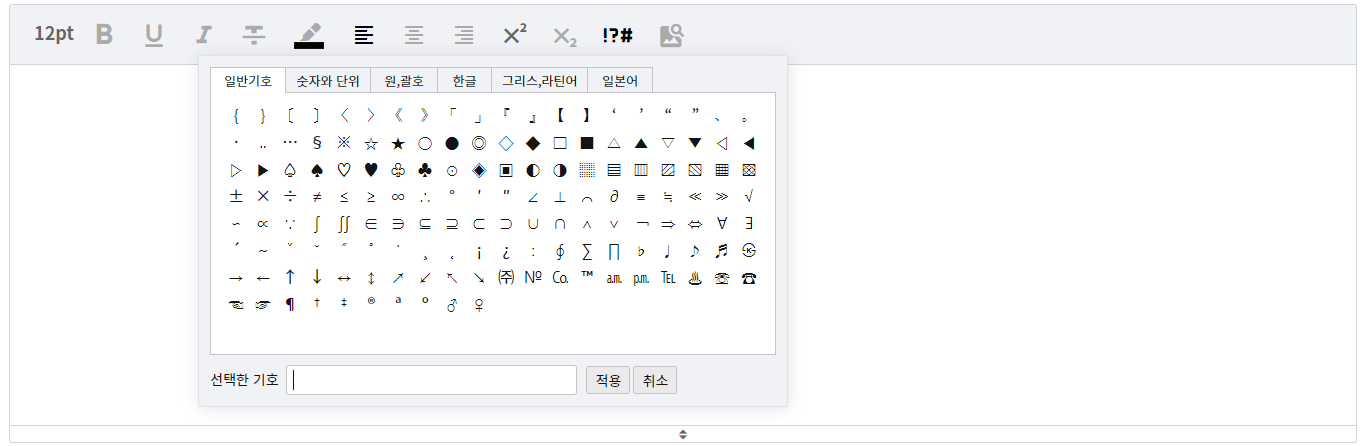Apply strikethrough formatting

tap(255, 35)
